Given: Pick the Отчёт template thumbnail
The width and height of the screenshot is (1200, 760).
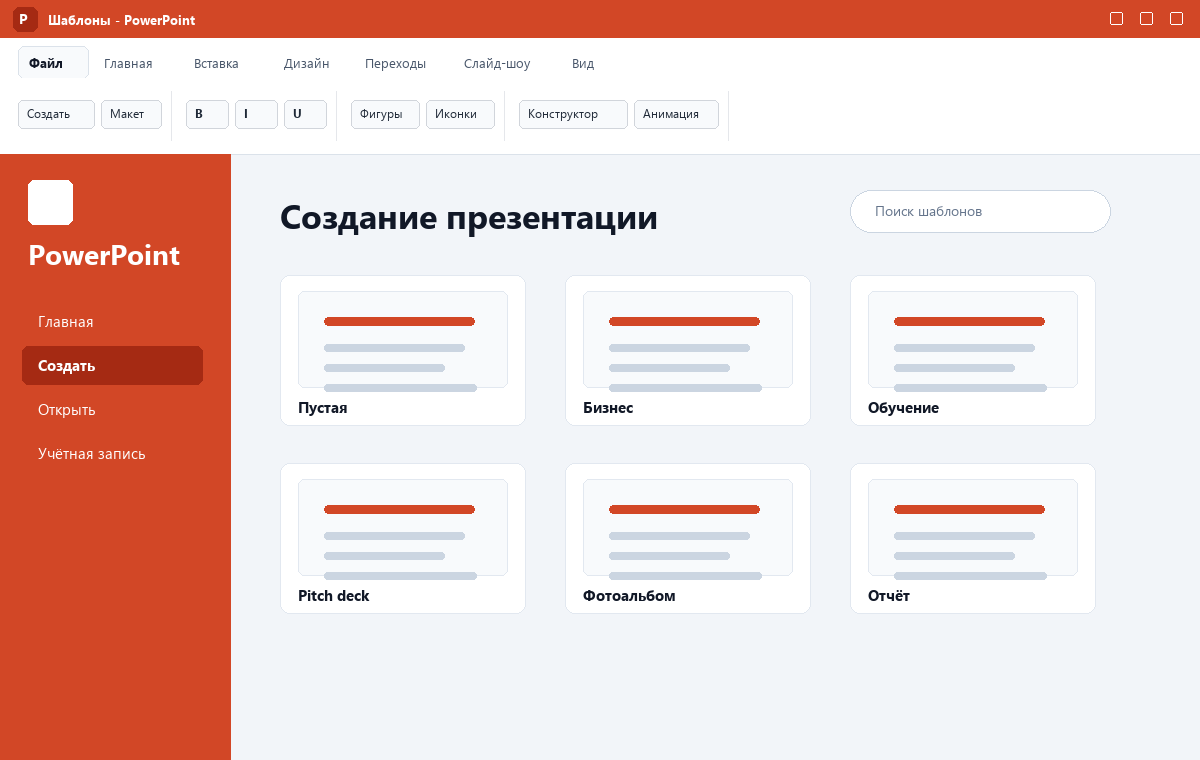Looking at the screenshot, I should click(x=973, y=527).
